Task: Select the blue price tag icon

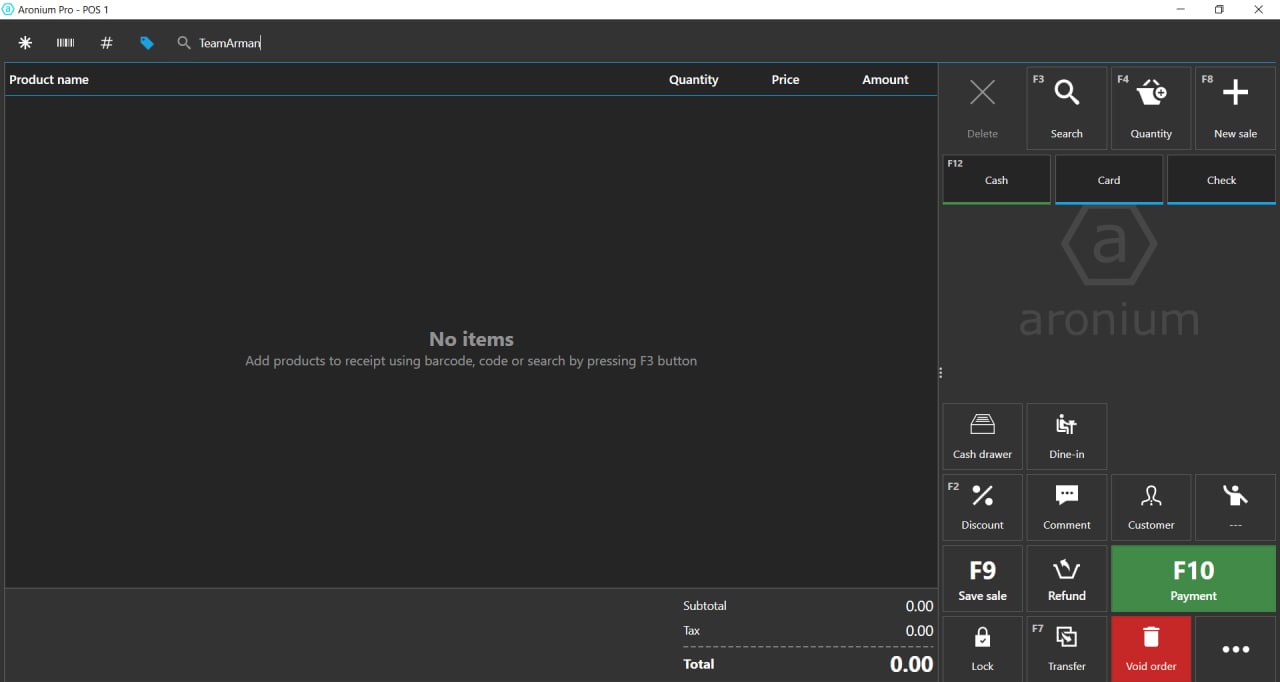Action: click(x=147, y=43)
